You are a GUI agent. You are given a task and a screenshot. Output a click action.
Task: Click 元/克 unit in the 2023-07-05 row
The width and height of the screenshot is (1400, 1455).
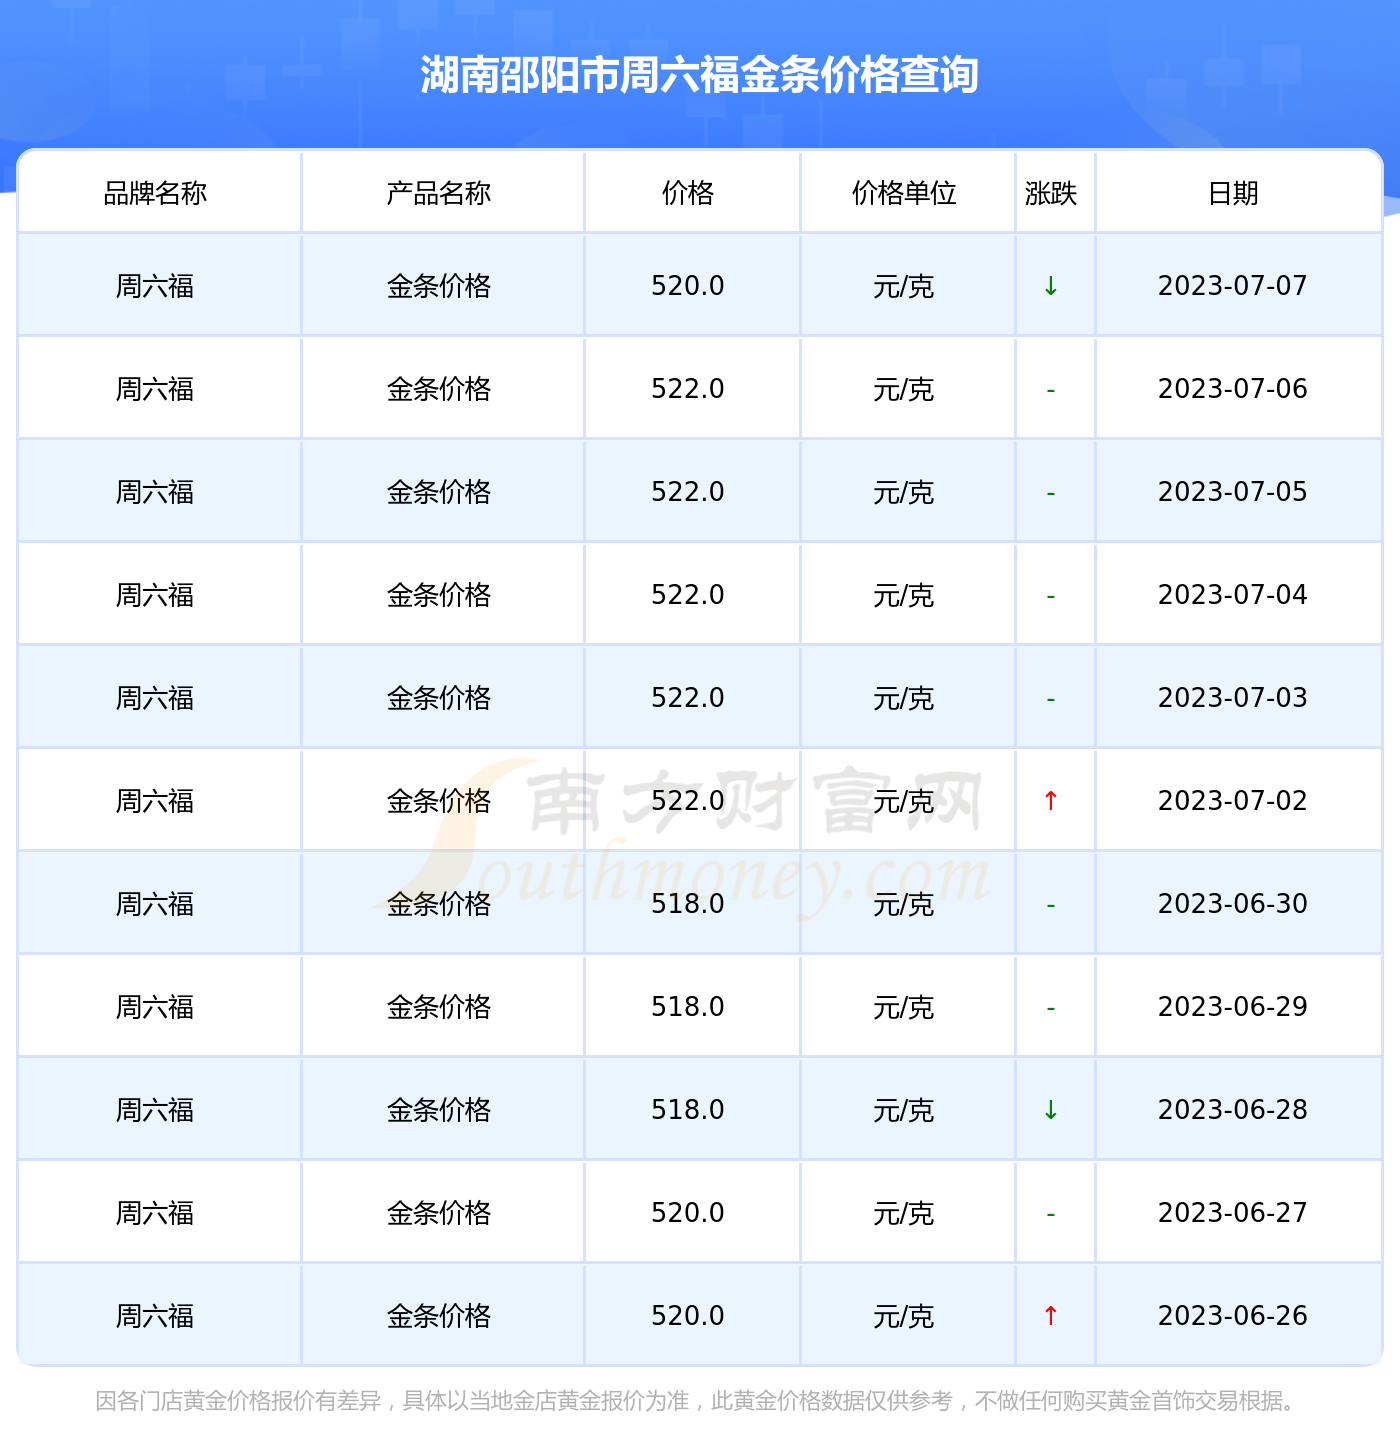(904, 492)
